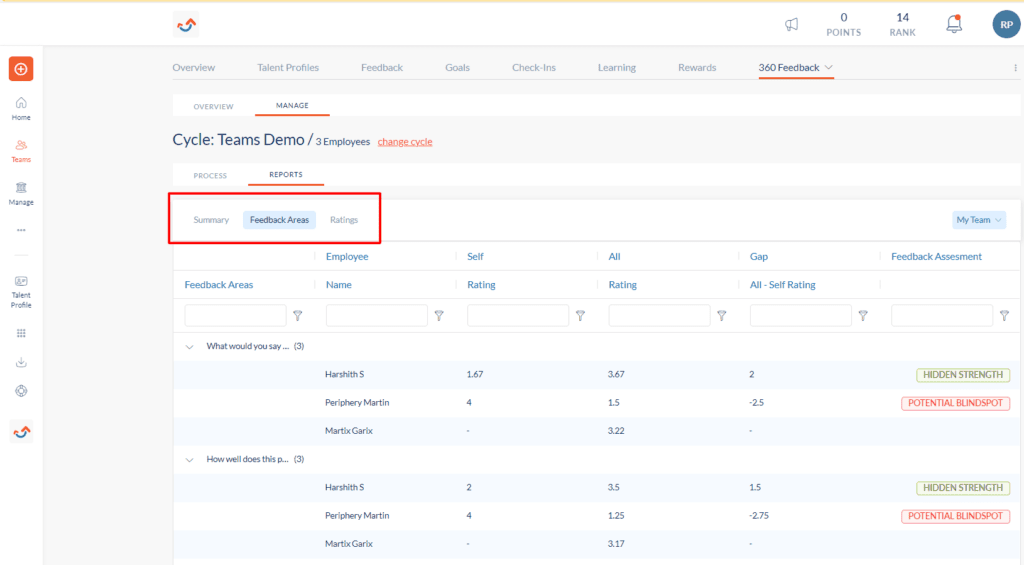The height and width of the screenshot is (565, 1024).
Task: Open the Feedback tab
Action: coord(382,67)
